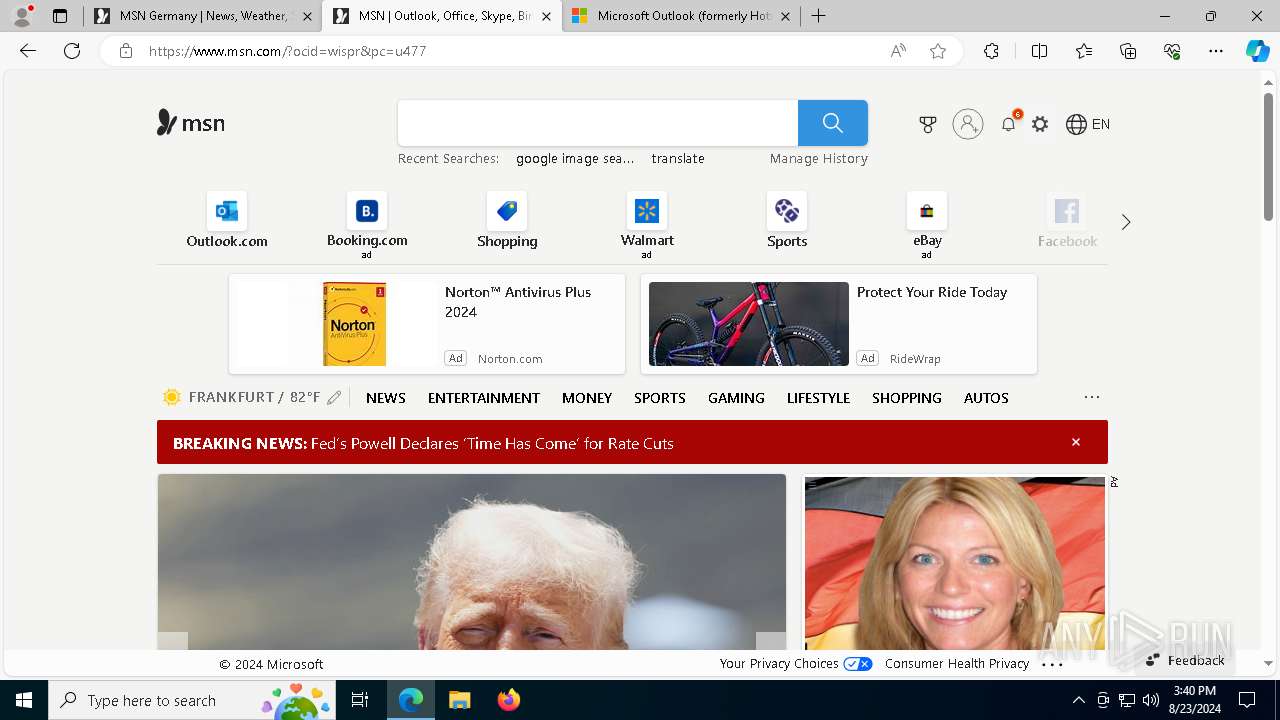Open Edge Settings and more menu
1280x720 pixels.
tap(1216, 51)
